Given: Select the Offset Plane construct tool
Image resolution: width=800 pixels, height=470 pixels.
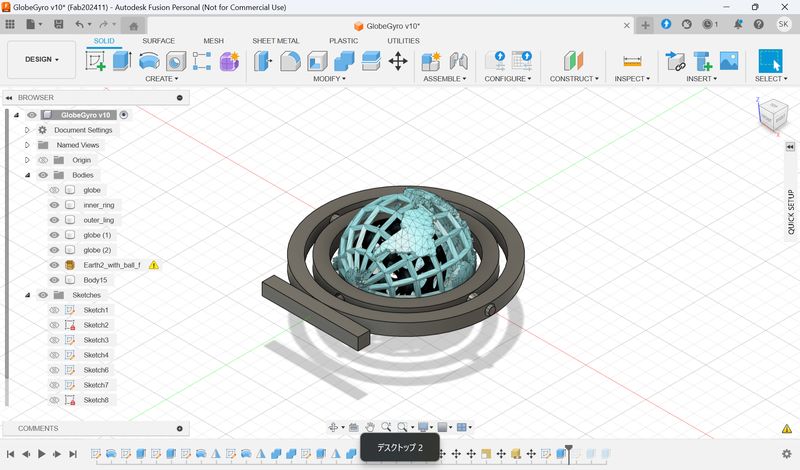Looking at the screenshot, I should click(x=573, y=61).
